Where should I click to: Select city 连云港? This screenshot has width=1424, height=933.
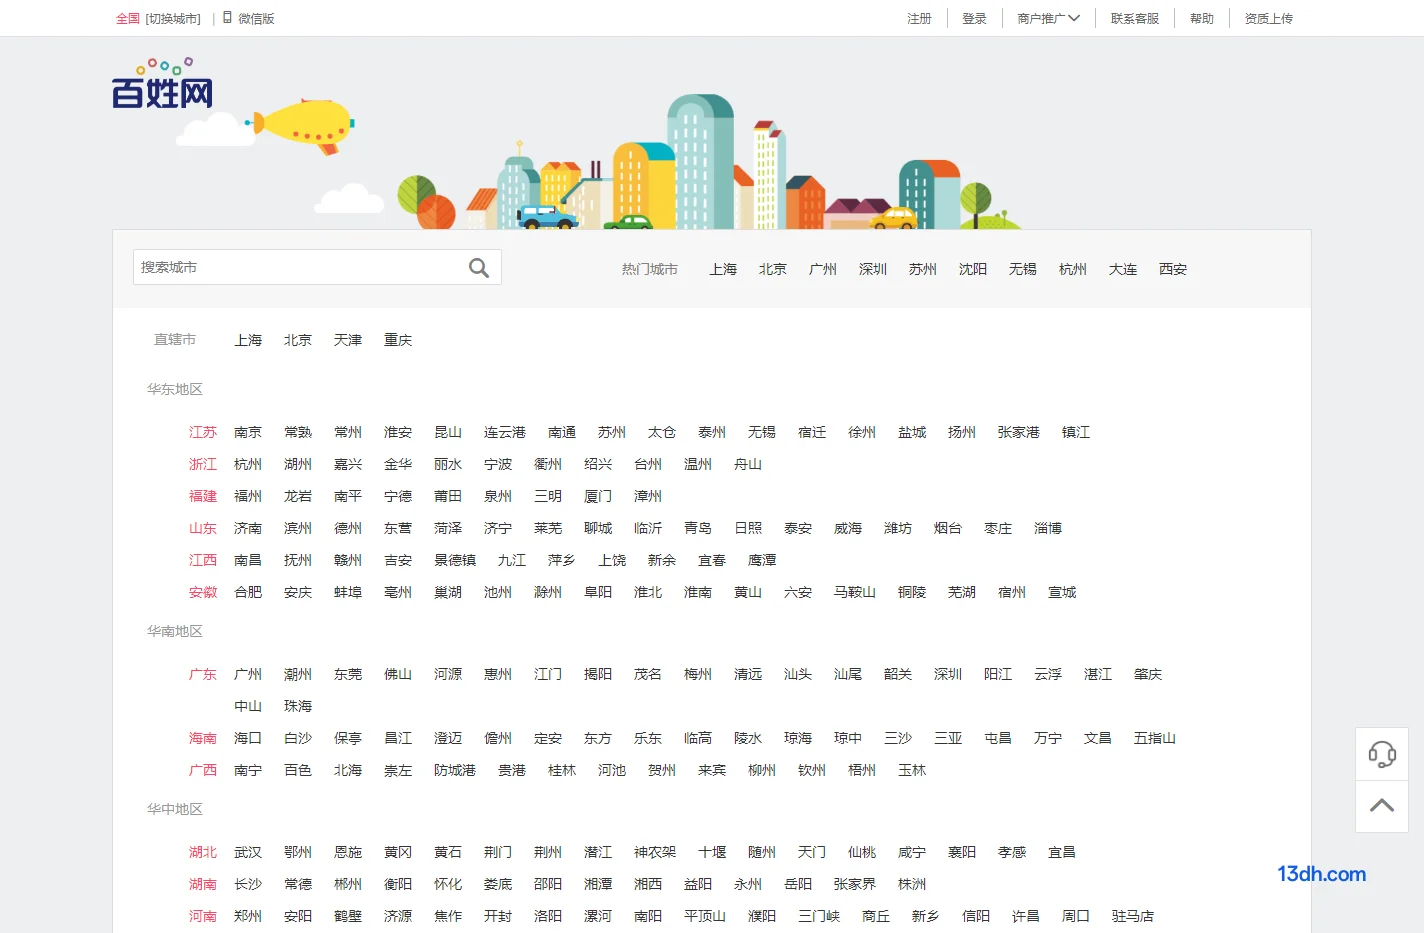[x=505, y=432]
